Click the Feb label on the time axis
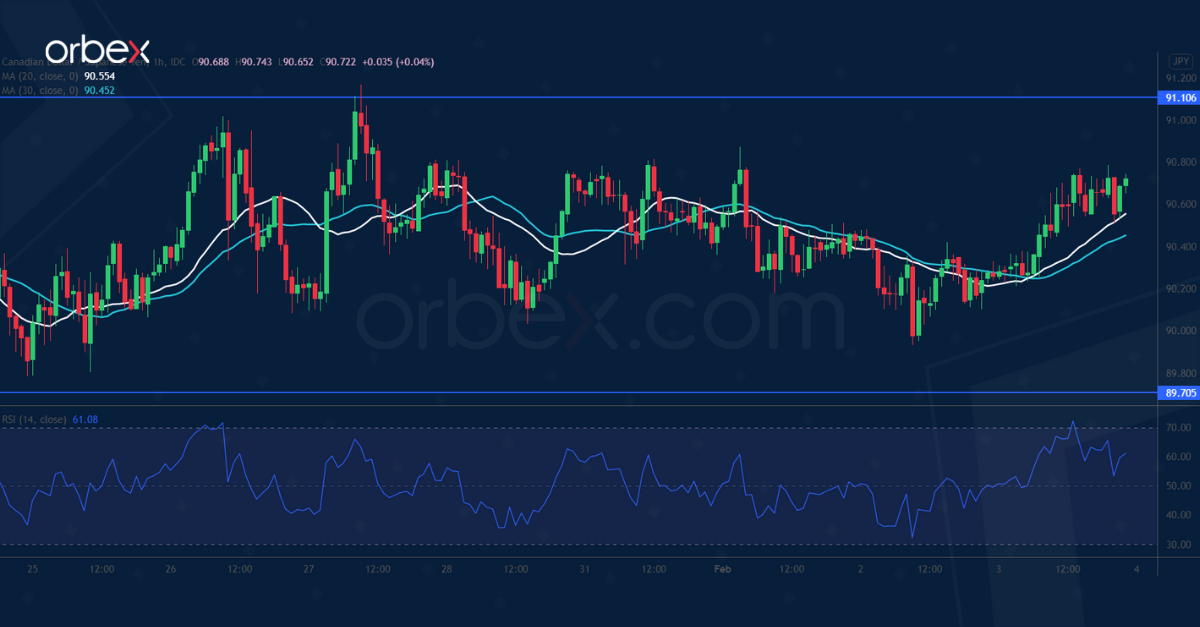1200x627 pixels. [722, 569]
